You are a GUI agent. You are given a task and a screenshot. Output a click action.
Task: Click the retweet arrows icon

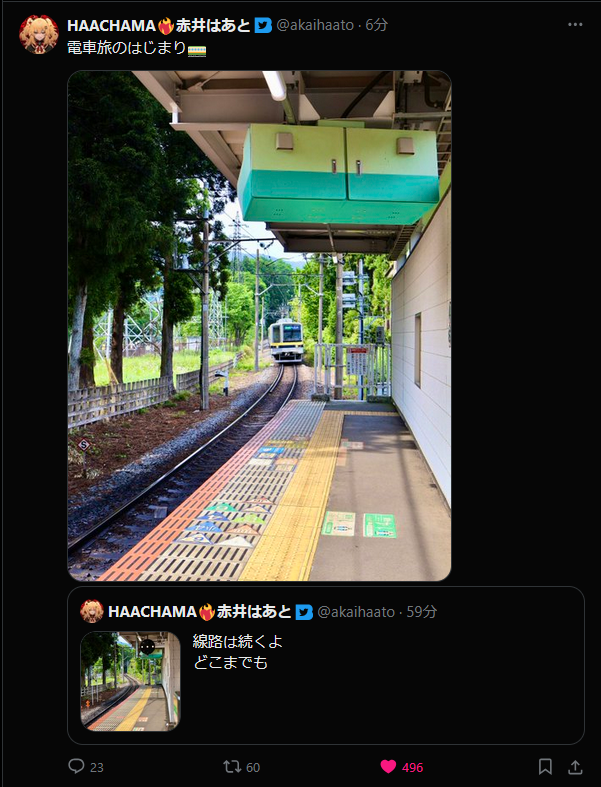pos(232,766)
